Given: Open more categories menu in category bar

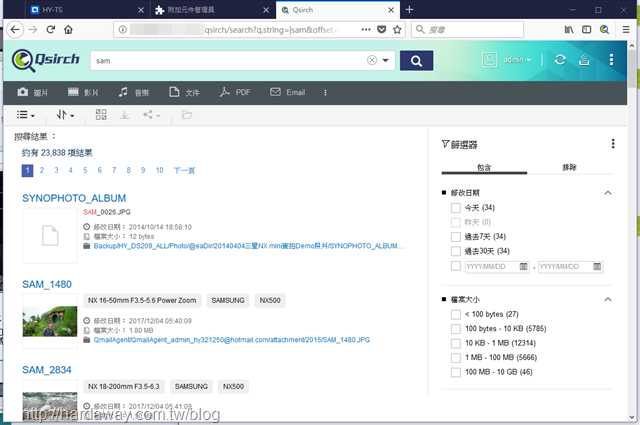Looking at the screenshot, I should tap(325, 93).
